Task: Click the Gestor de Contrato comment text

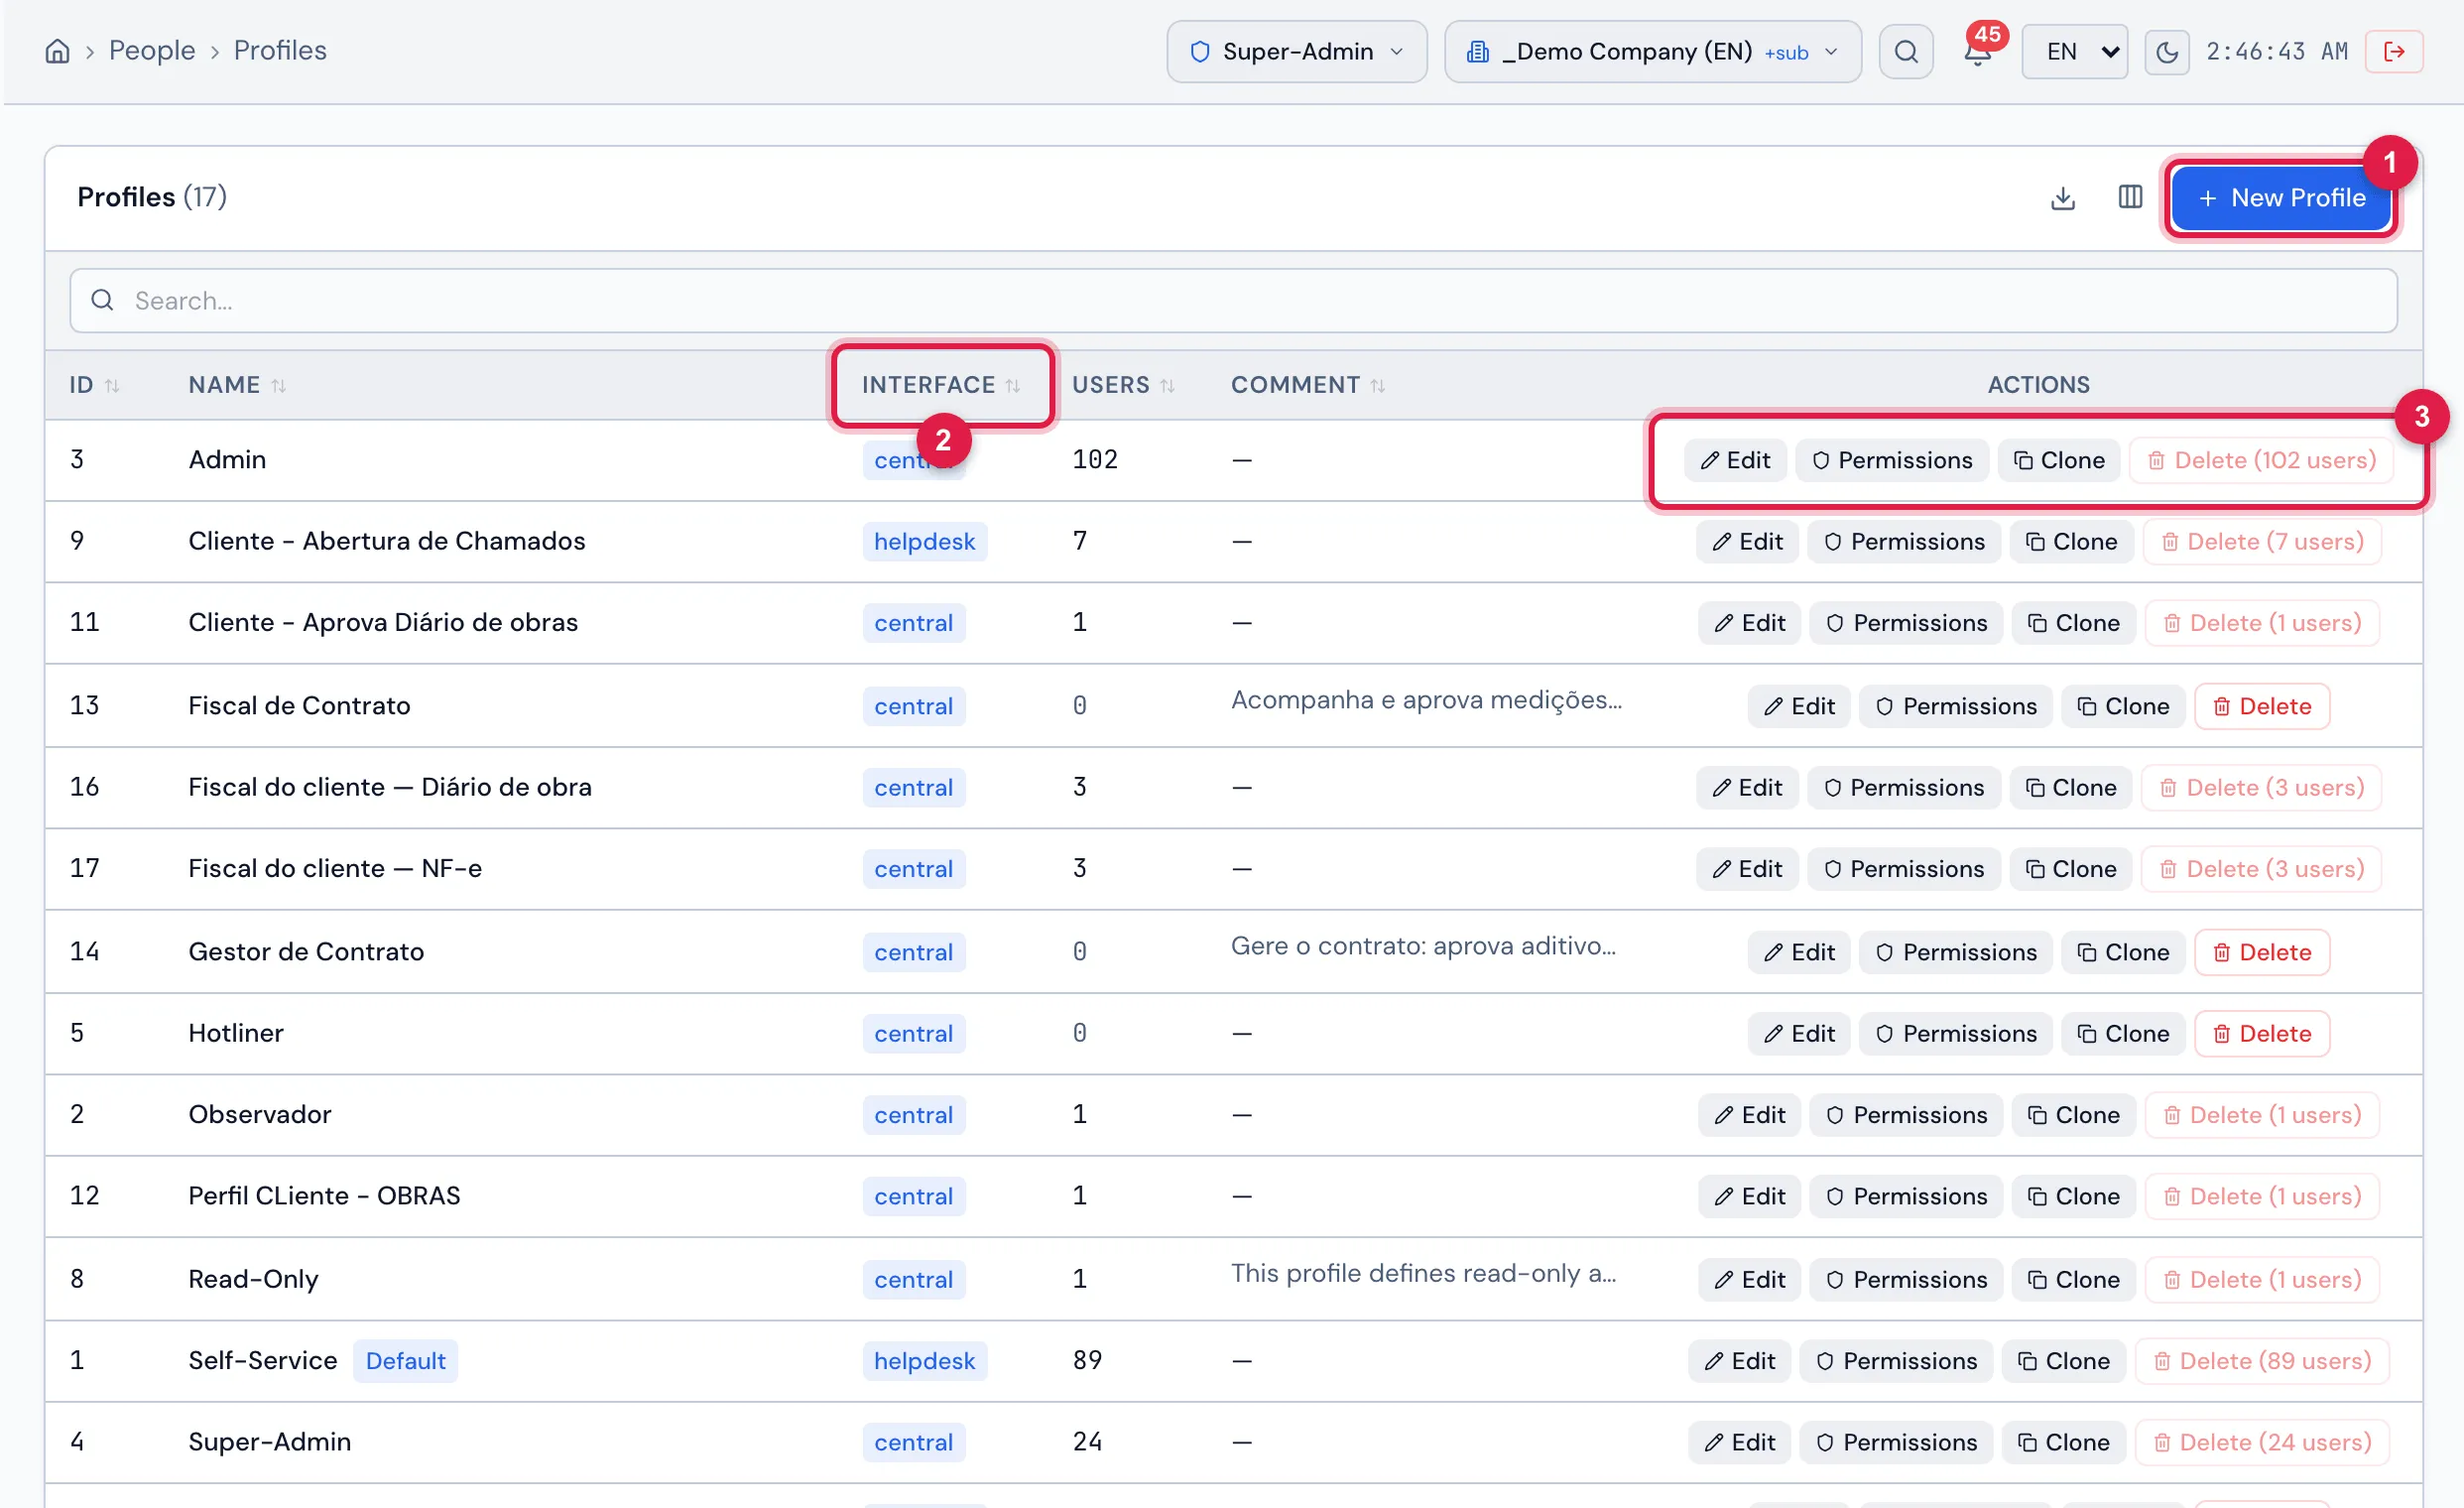Action: pyautogui.click(x=1422, y=946)
